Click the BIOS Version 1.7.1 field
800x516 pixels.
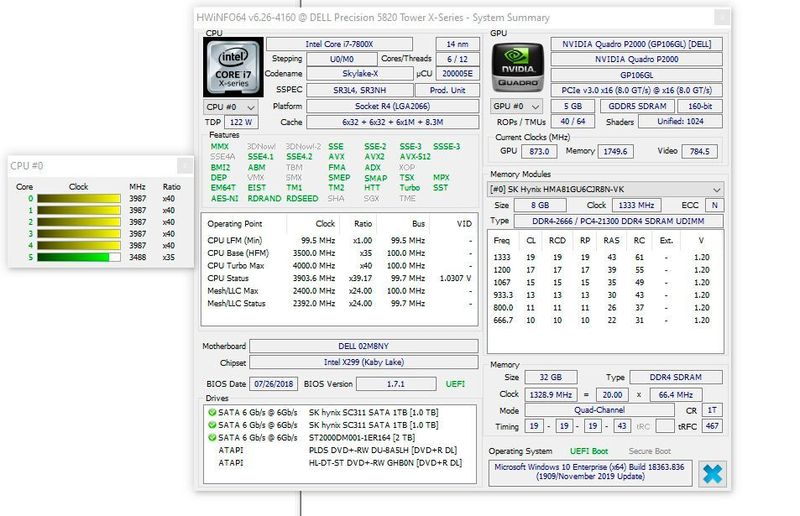click(396, 384)
